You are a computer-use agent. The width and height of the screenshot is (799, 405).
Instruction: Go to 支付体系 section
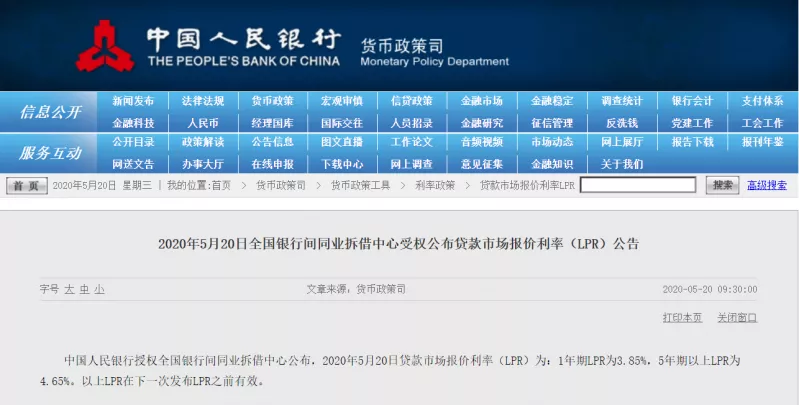point(762,101)
